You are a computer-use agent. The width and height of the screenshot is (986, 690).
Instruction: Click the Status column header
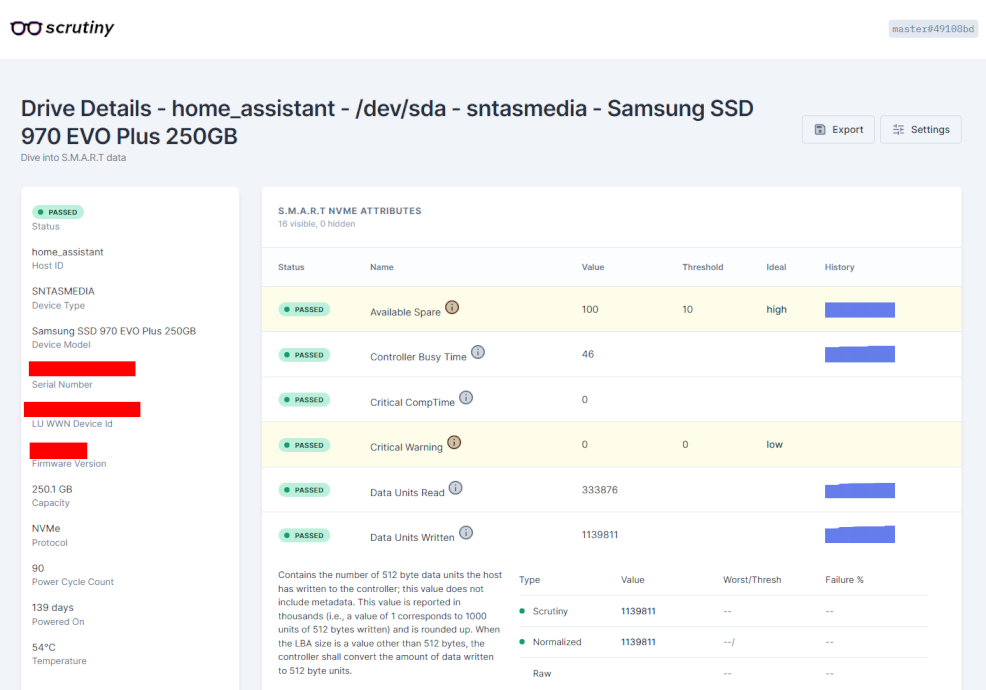pos(291,267)
